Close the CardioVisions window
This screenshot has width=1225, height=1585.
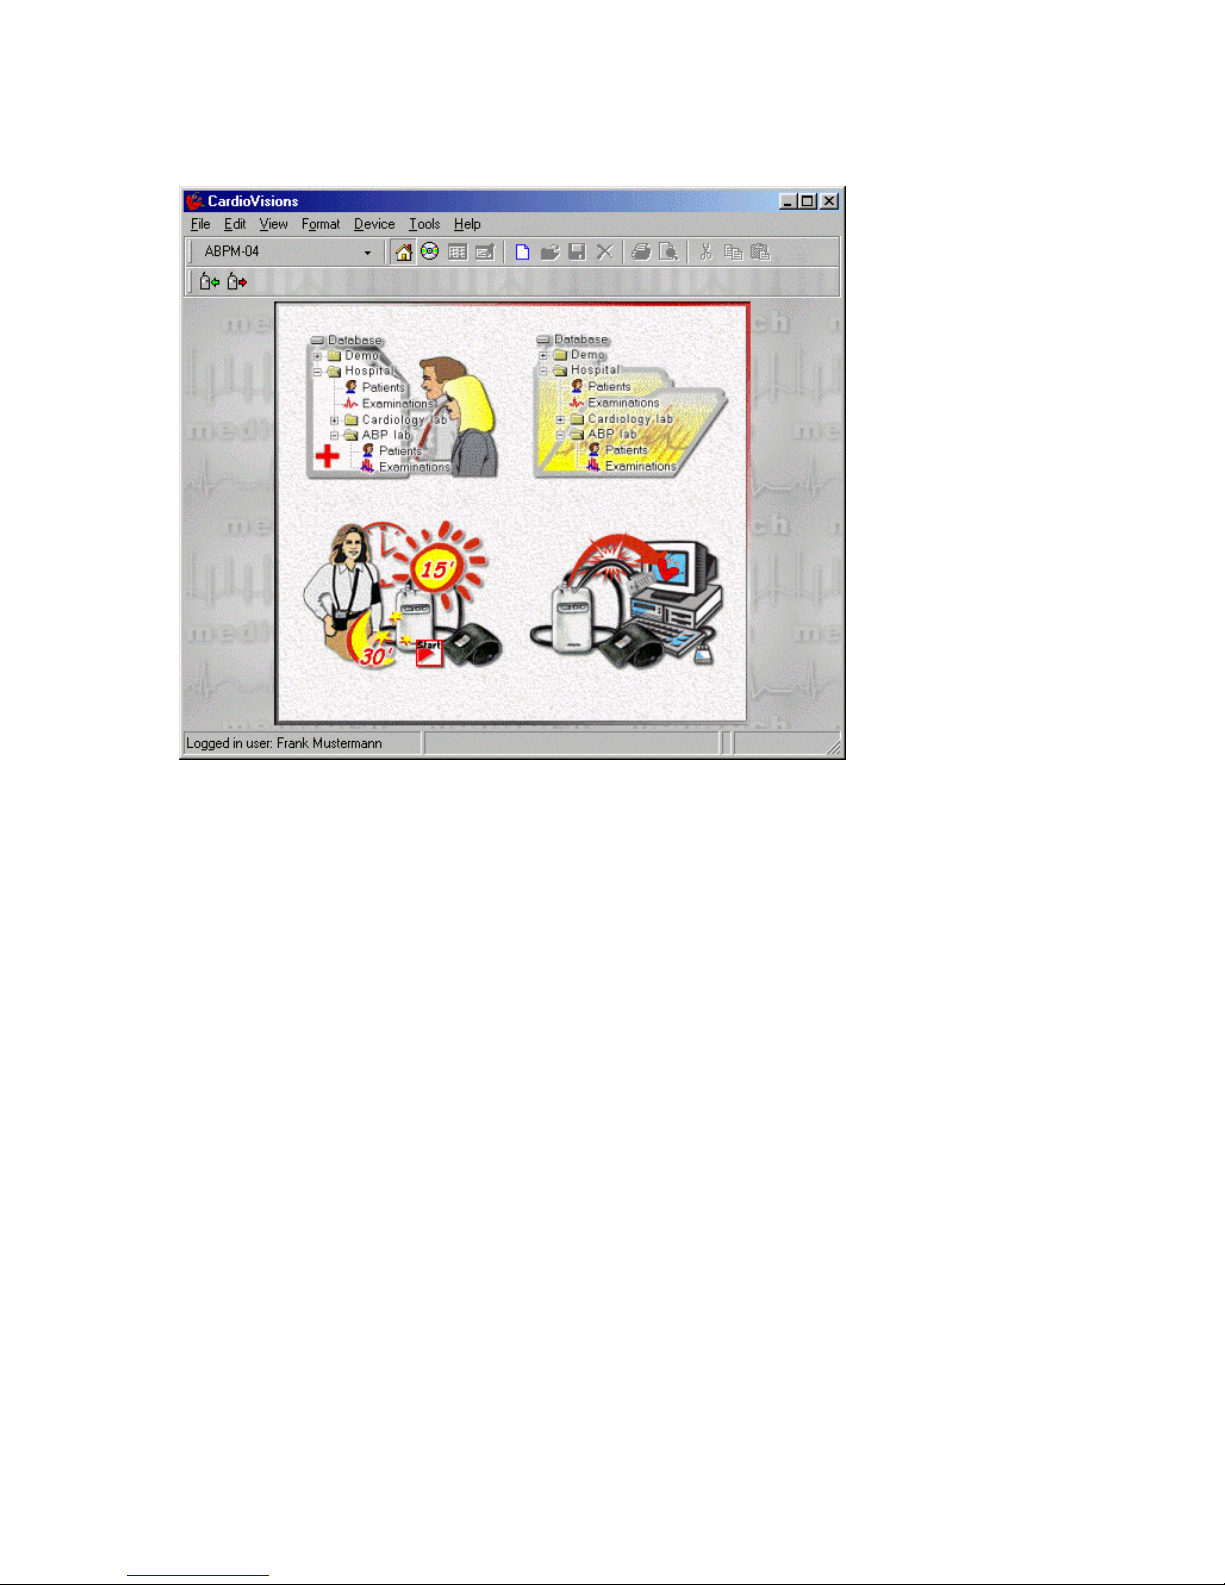click(x=829, y=201)
